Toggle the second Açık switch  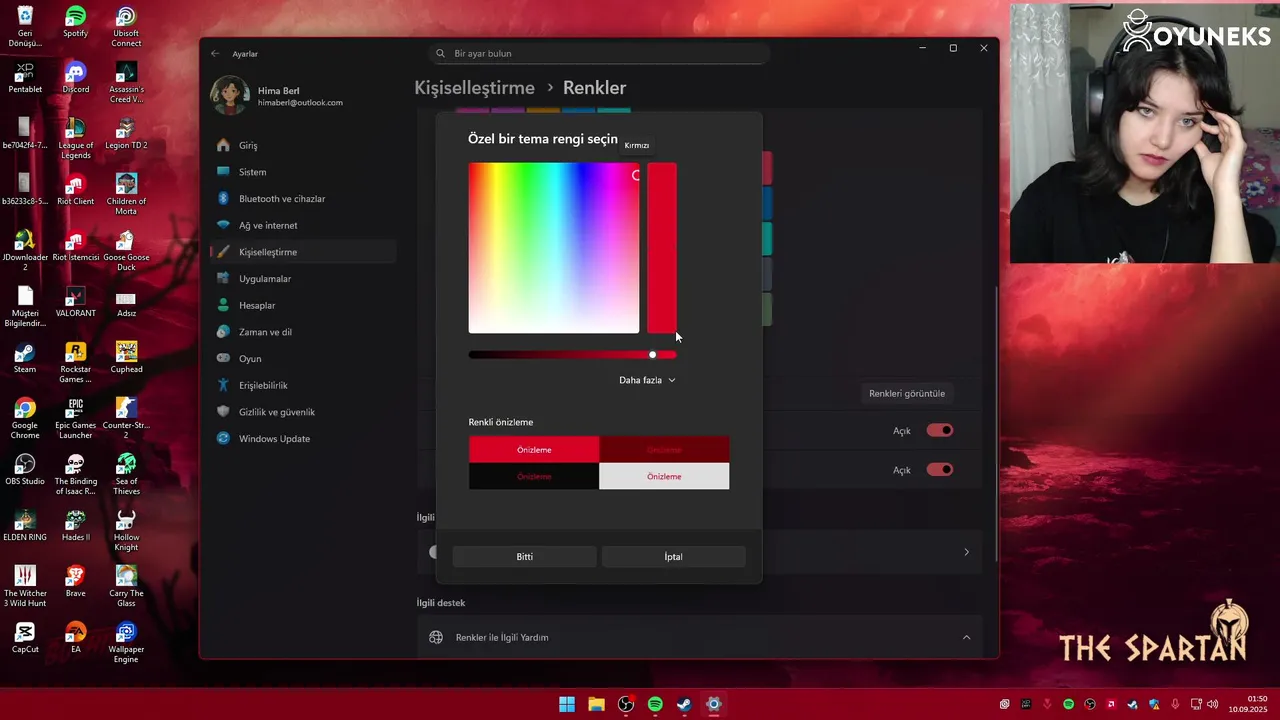(940, 469)
